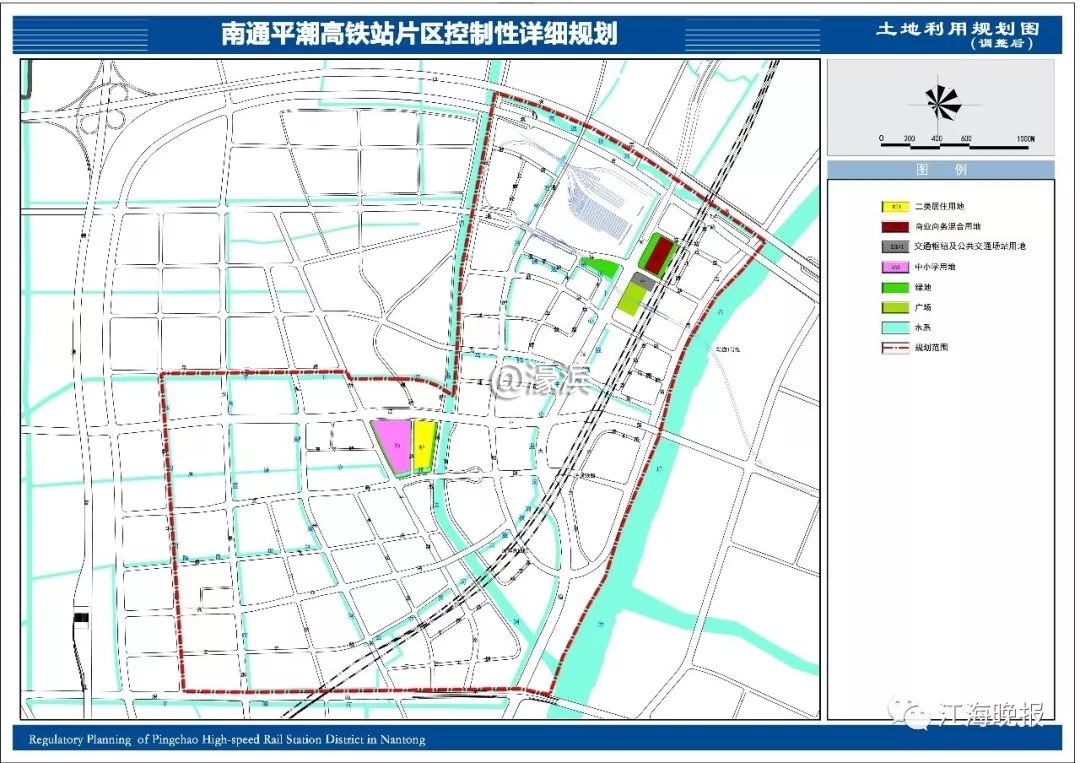Select pink 中小学用地 legend swatch
Viewport: 1080px width, 763px height.
pos(894,267)
